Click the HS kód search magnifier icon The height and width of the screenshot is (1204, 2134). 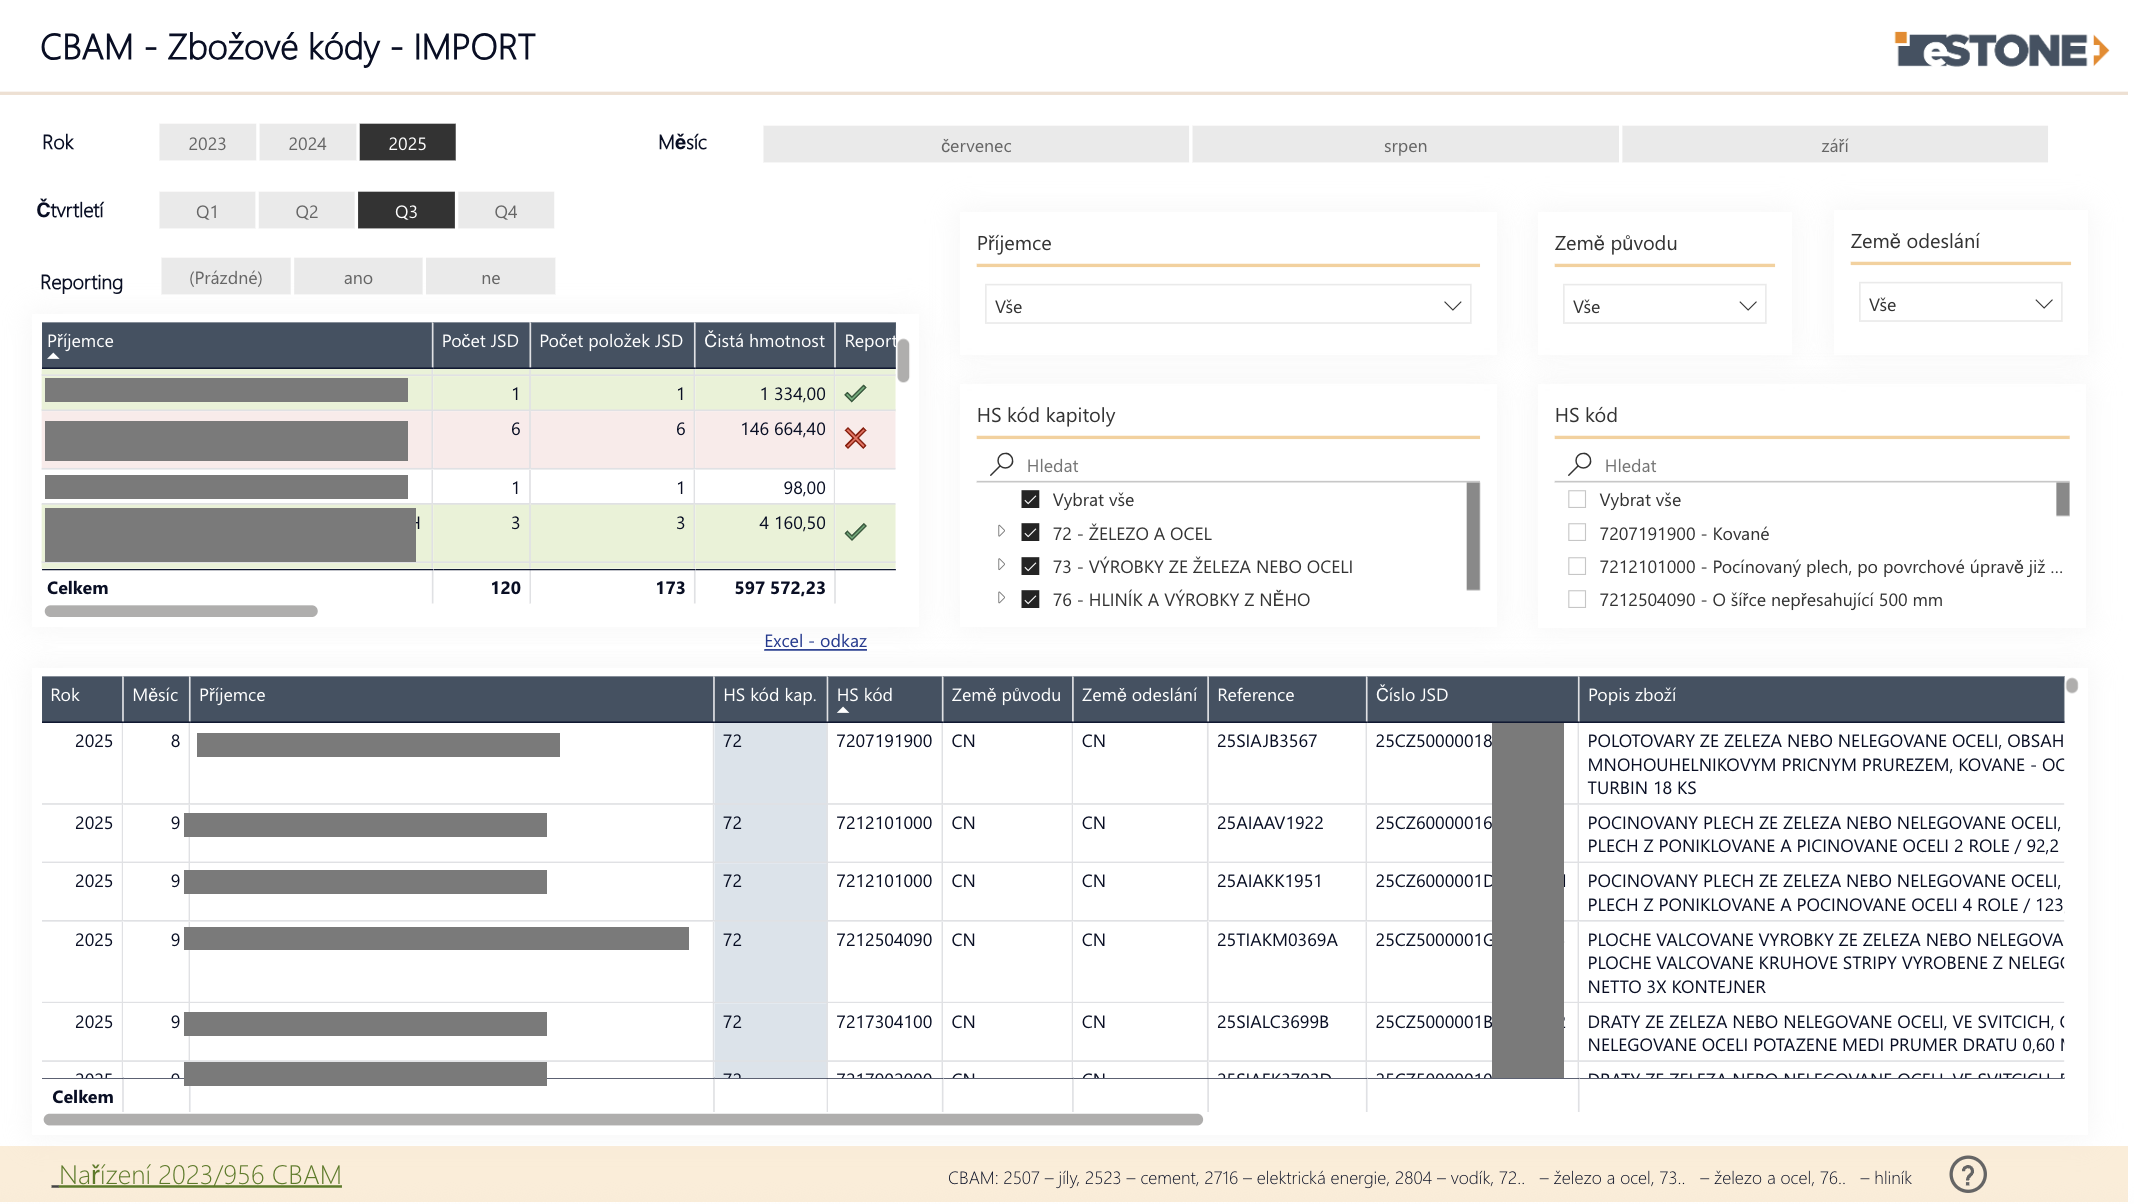click(1580, 465)
